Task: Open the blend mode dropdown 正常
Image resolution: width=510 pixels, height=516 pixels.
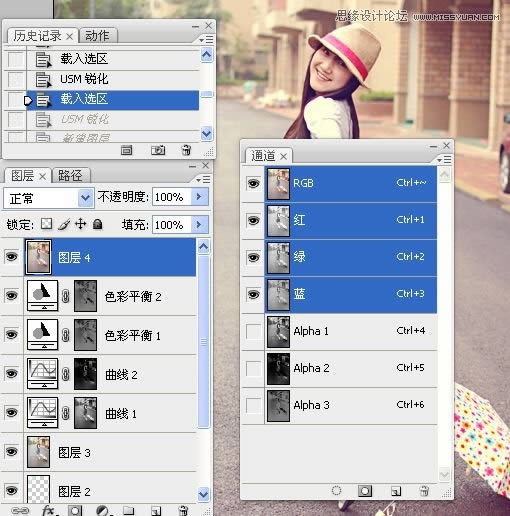Action: [x=48, y=198]
